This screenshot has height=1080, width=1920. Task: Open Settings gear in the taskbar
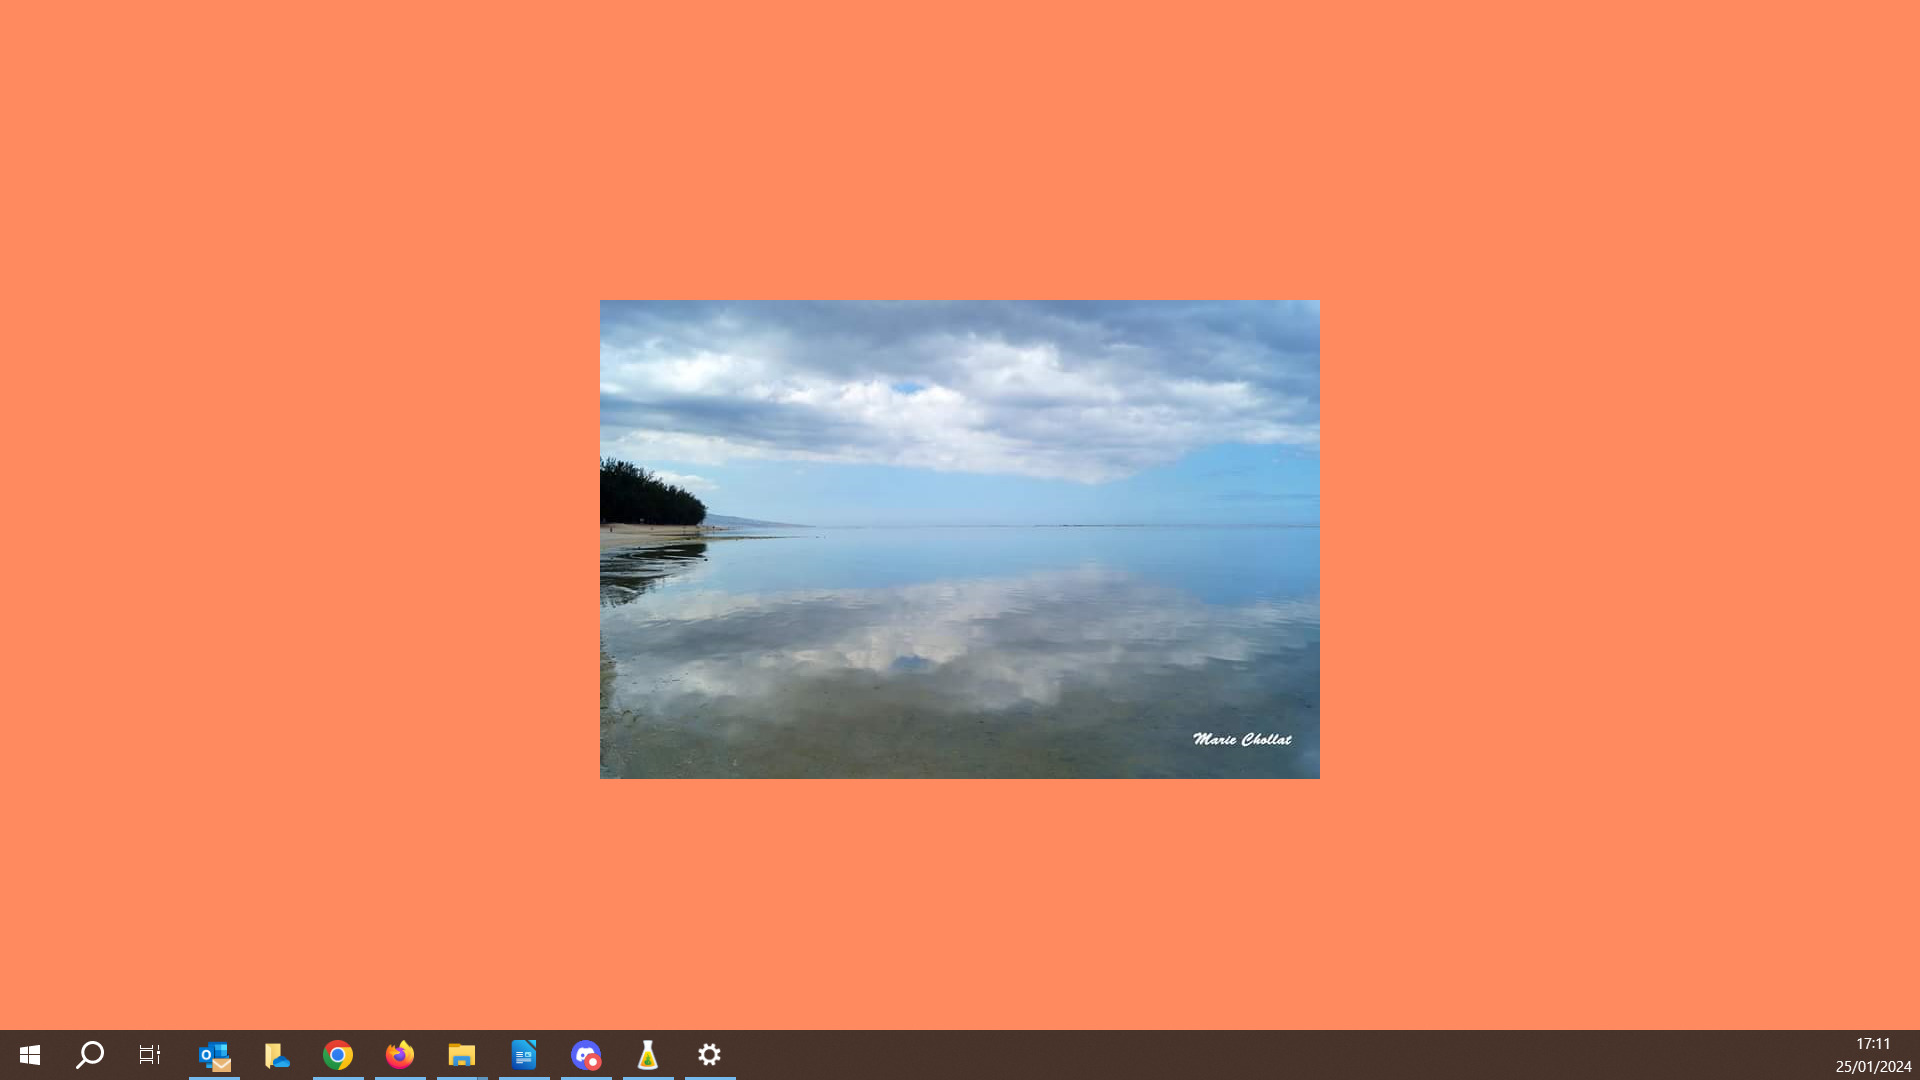point(710,1055)
